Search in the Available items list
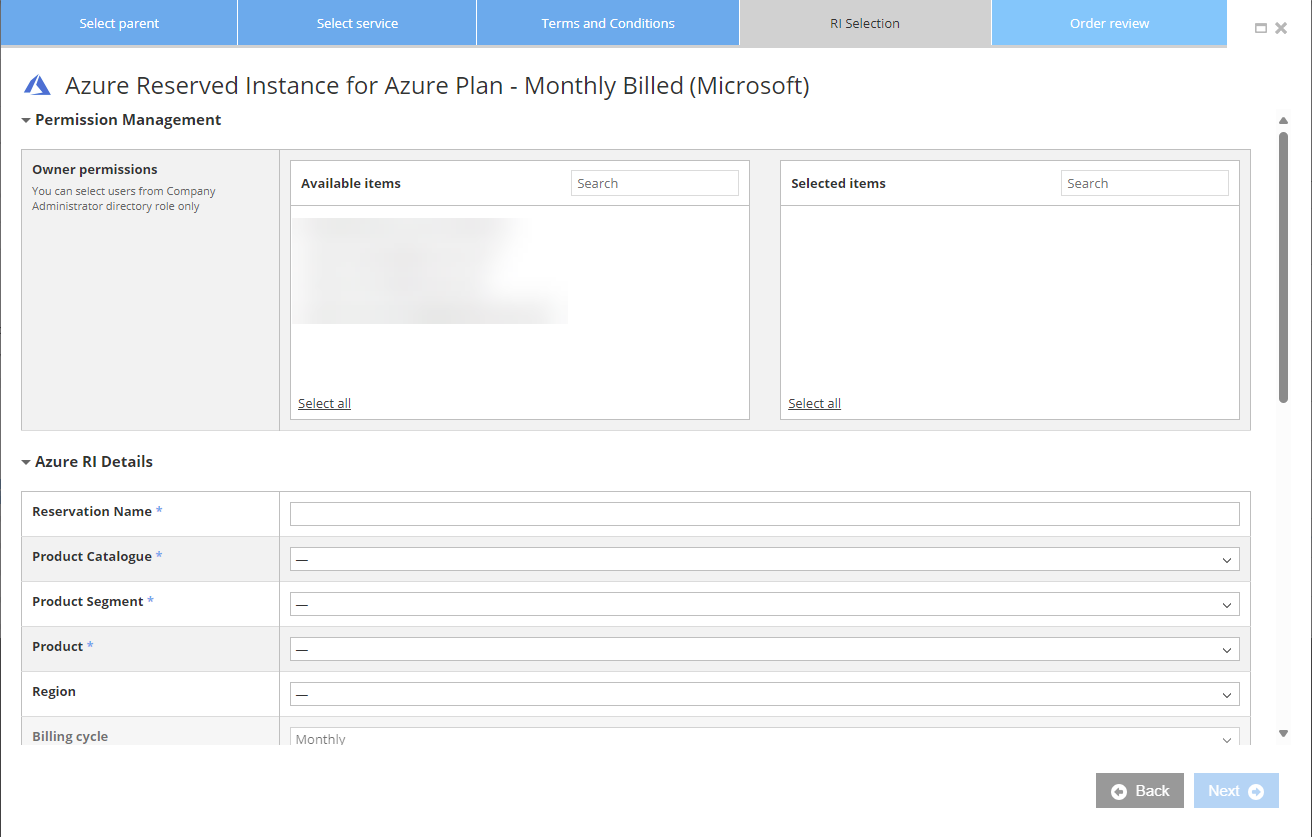1312x837 pixels. coord(655,183)
